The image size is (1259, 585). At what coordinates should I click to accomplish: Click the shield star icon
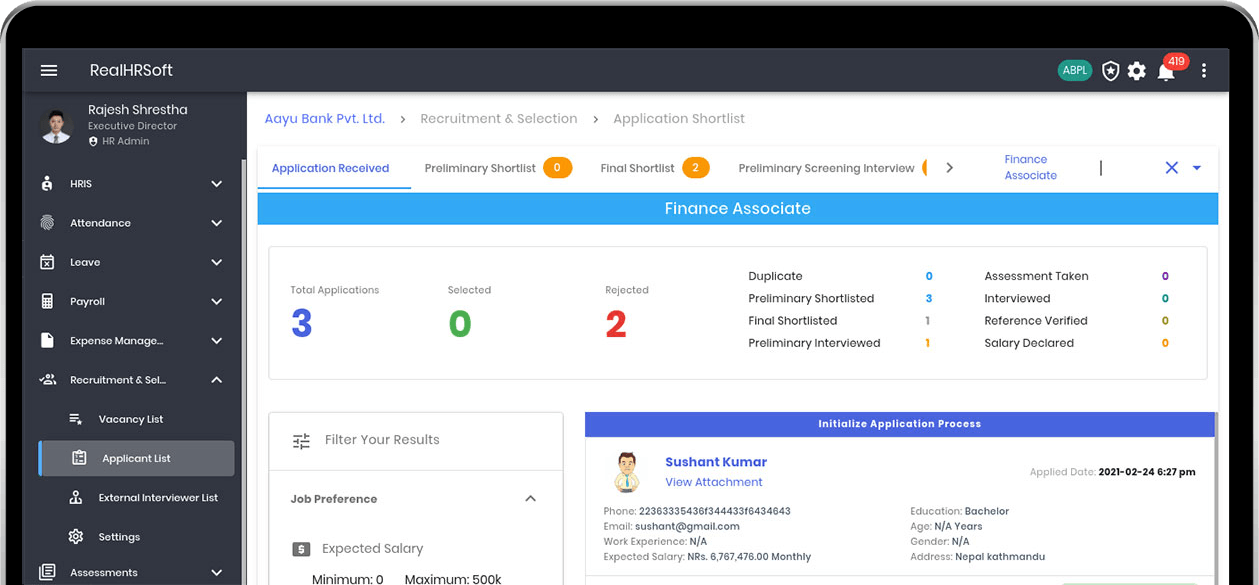click(x=1110, y=71)
